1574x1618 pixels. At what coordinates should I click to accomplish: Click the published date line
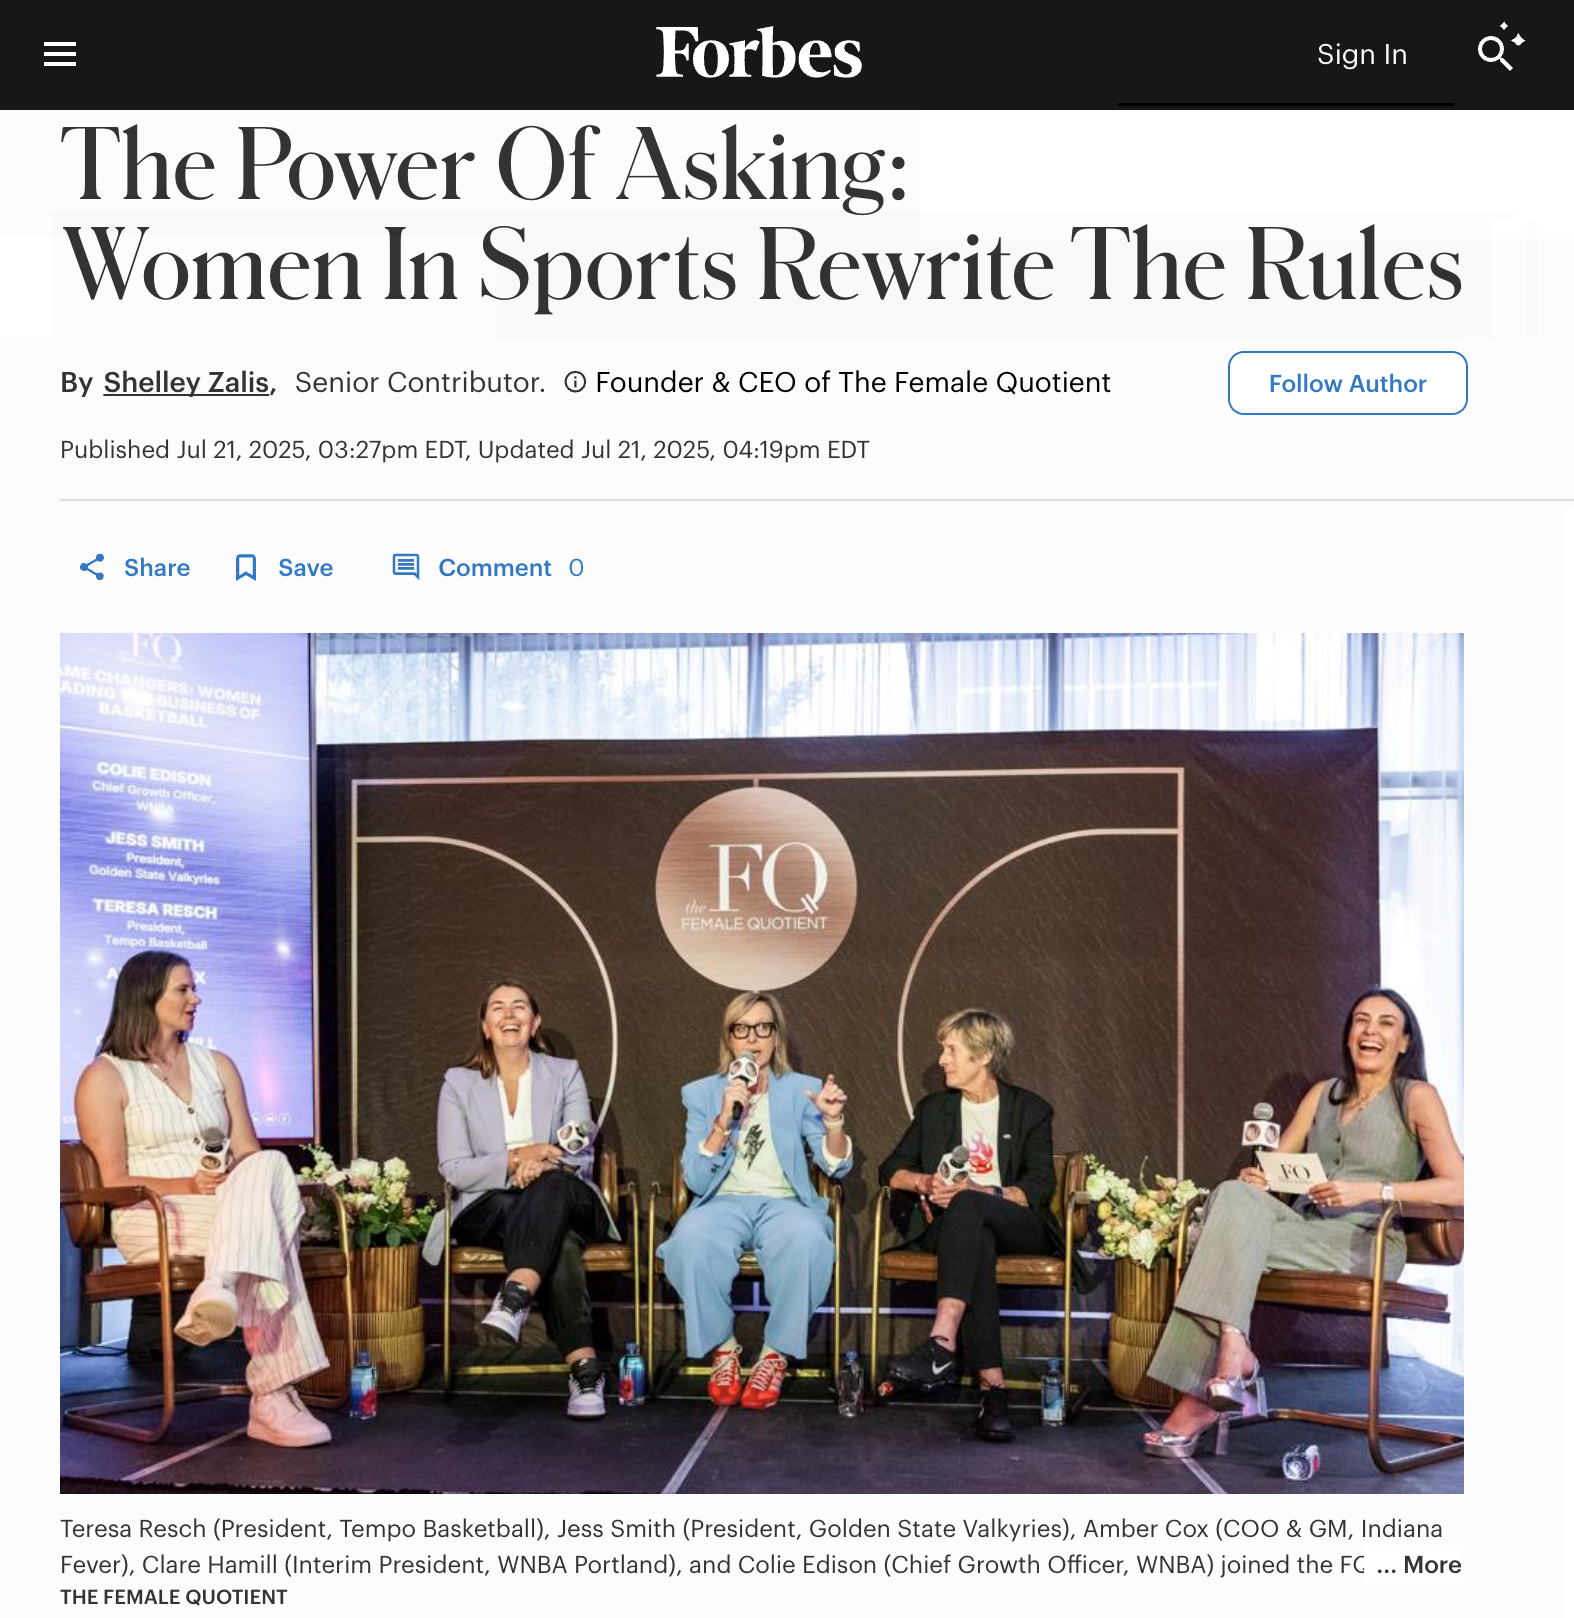point(465,450)
